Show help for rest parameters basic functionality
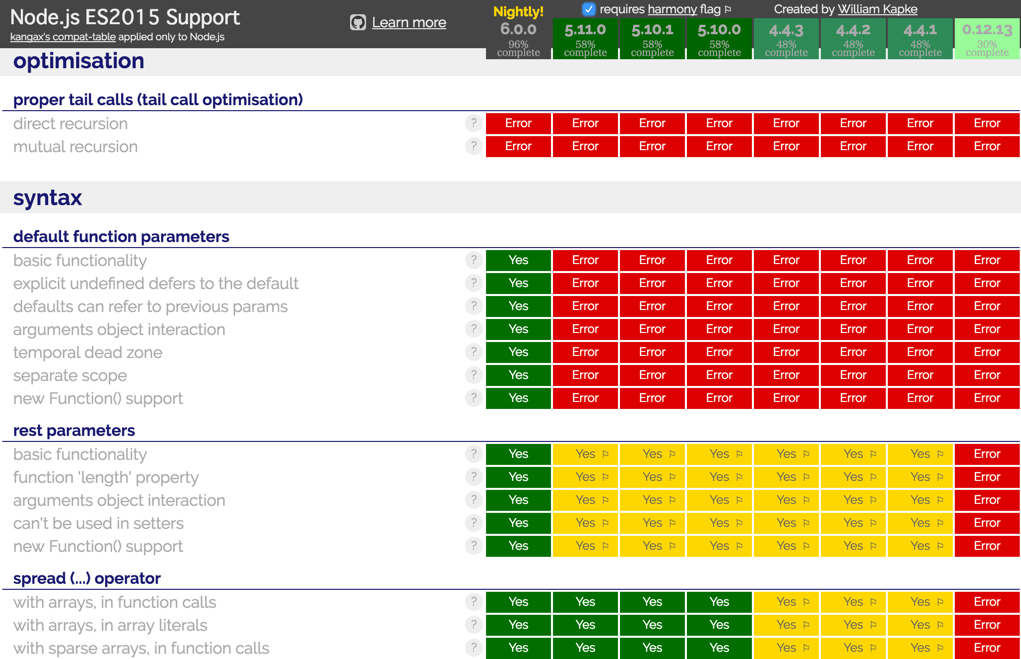This screenshot has height=659, width=1021. [474, 454]
